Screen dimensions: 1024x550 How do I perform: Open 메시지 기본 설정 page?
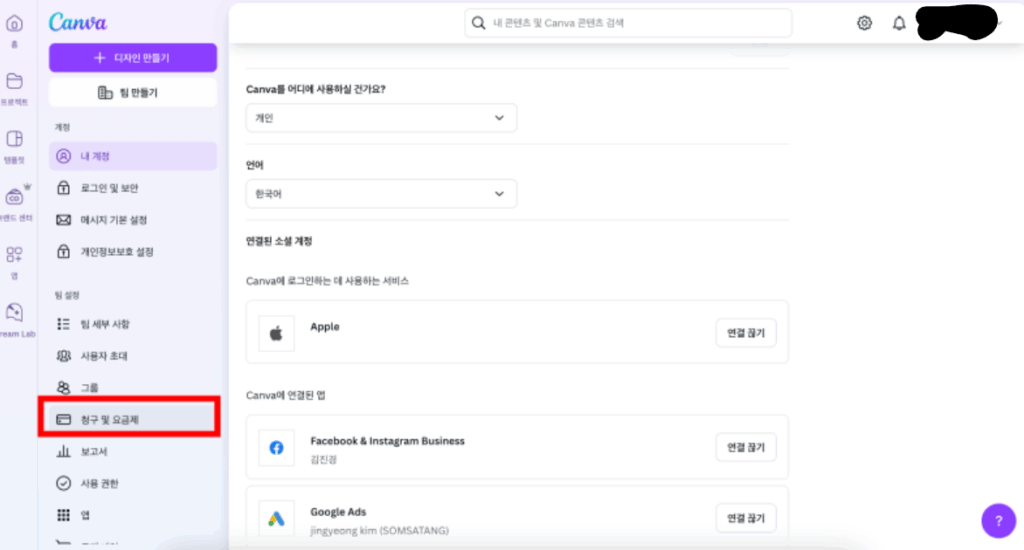(133, 220)
